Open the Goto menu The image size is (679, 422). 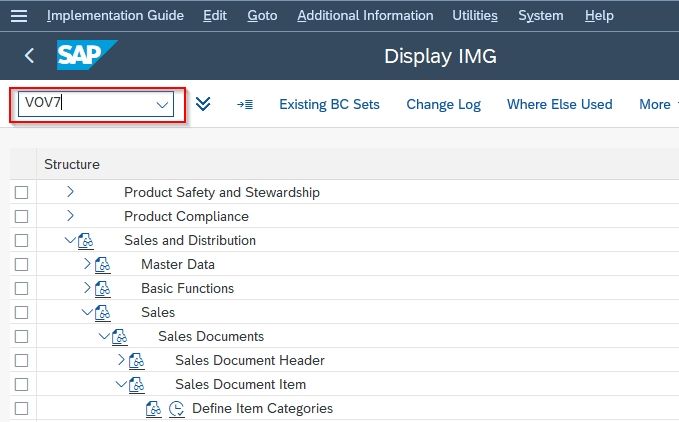262,16
